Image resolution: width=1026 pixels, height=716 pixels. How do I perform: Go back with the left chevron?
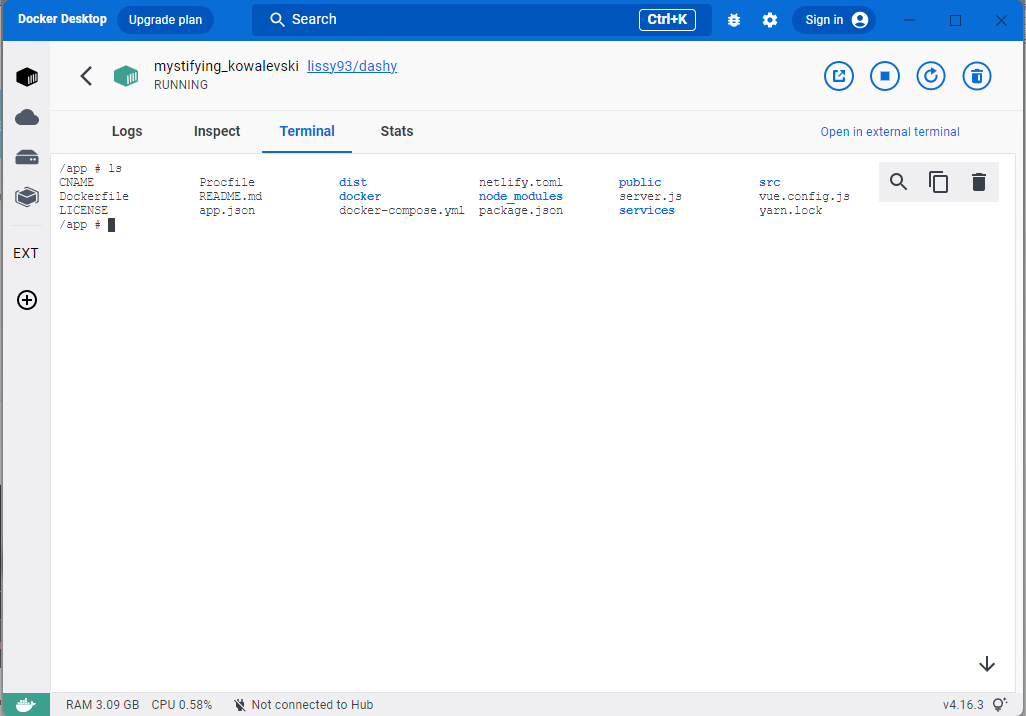tap(86, 76)
